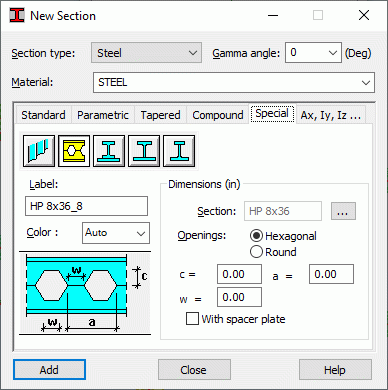The height and width of the screenshot is (390, 388).
Task: Click the fourth I-beam special section icon
Action: [x=144, y=151]
